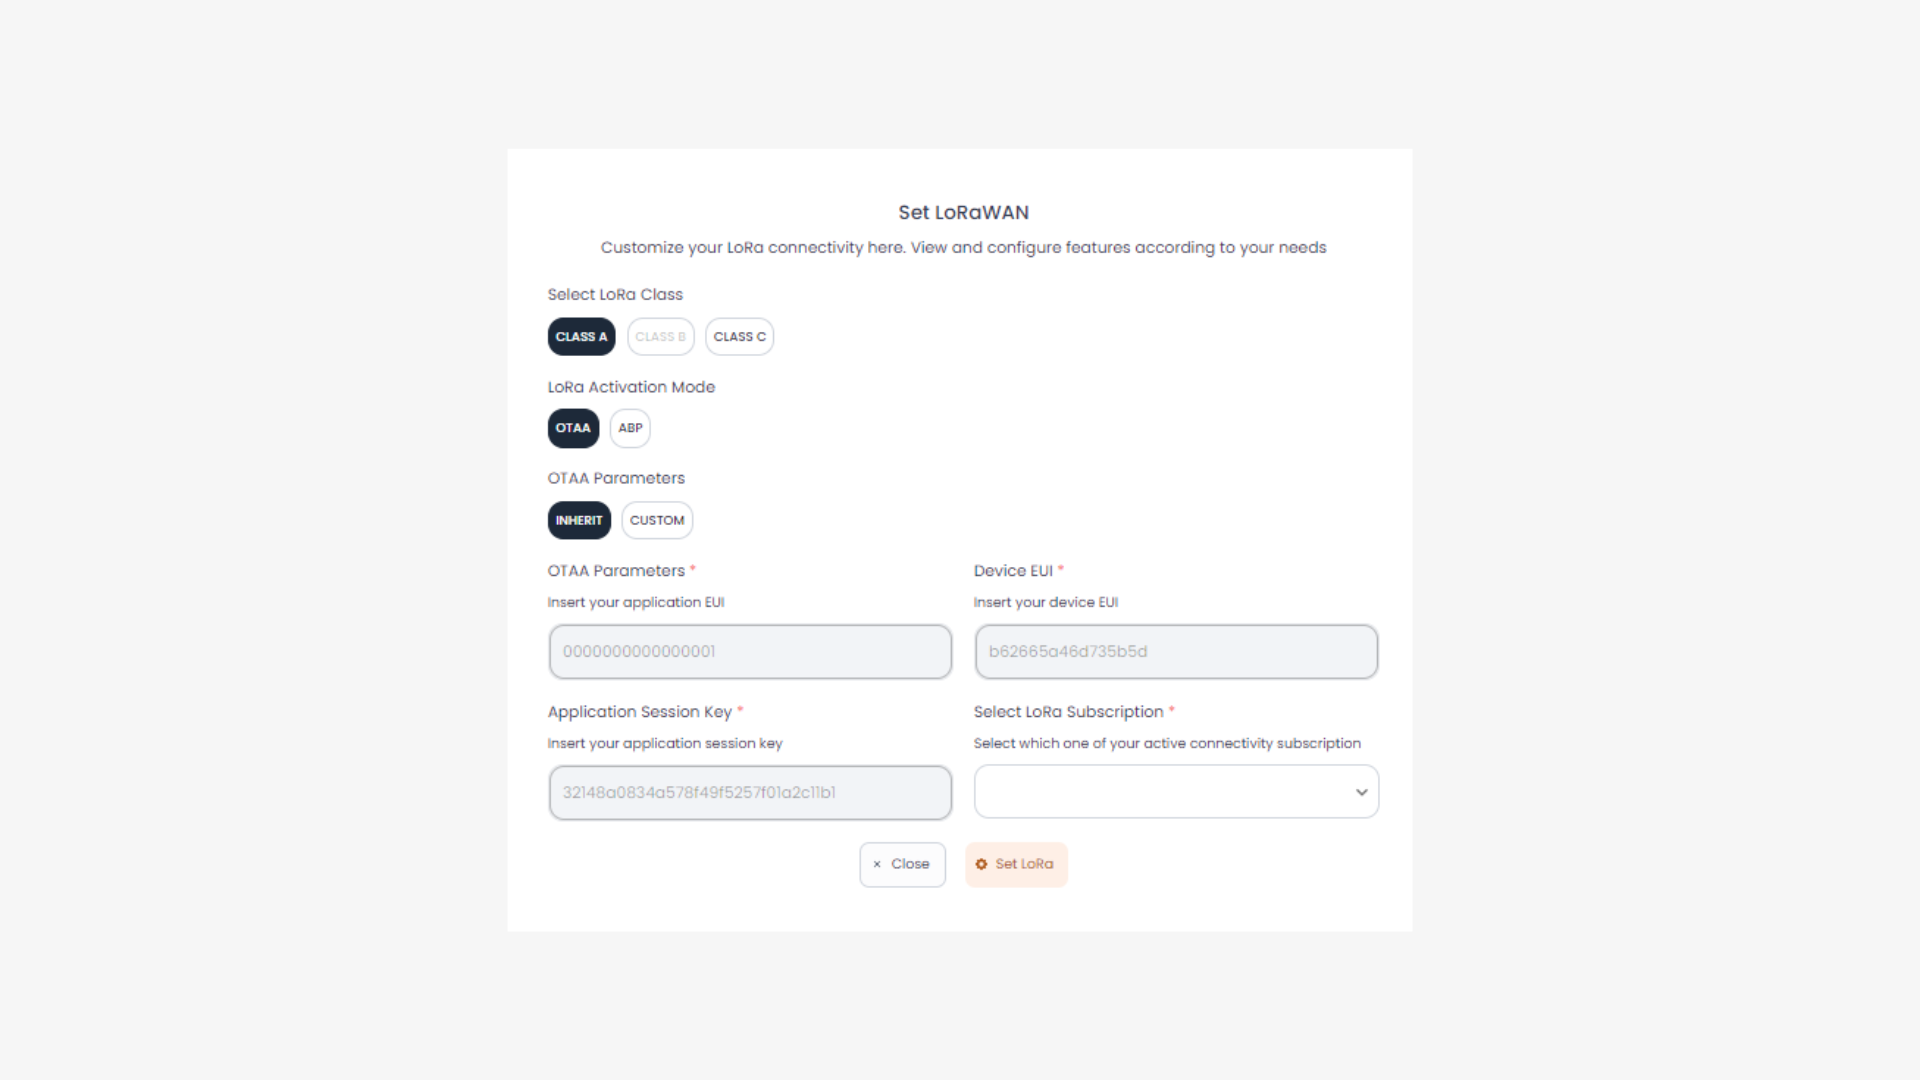Click the Select LoRa Subscription label
This screenshot has height=1080, width=1920.
1068,712
